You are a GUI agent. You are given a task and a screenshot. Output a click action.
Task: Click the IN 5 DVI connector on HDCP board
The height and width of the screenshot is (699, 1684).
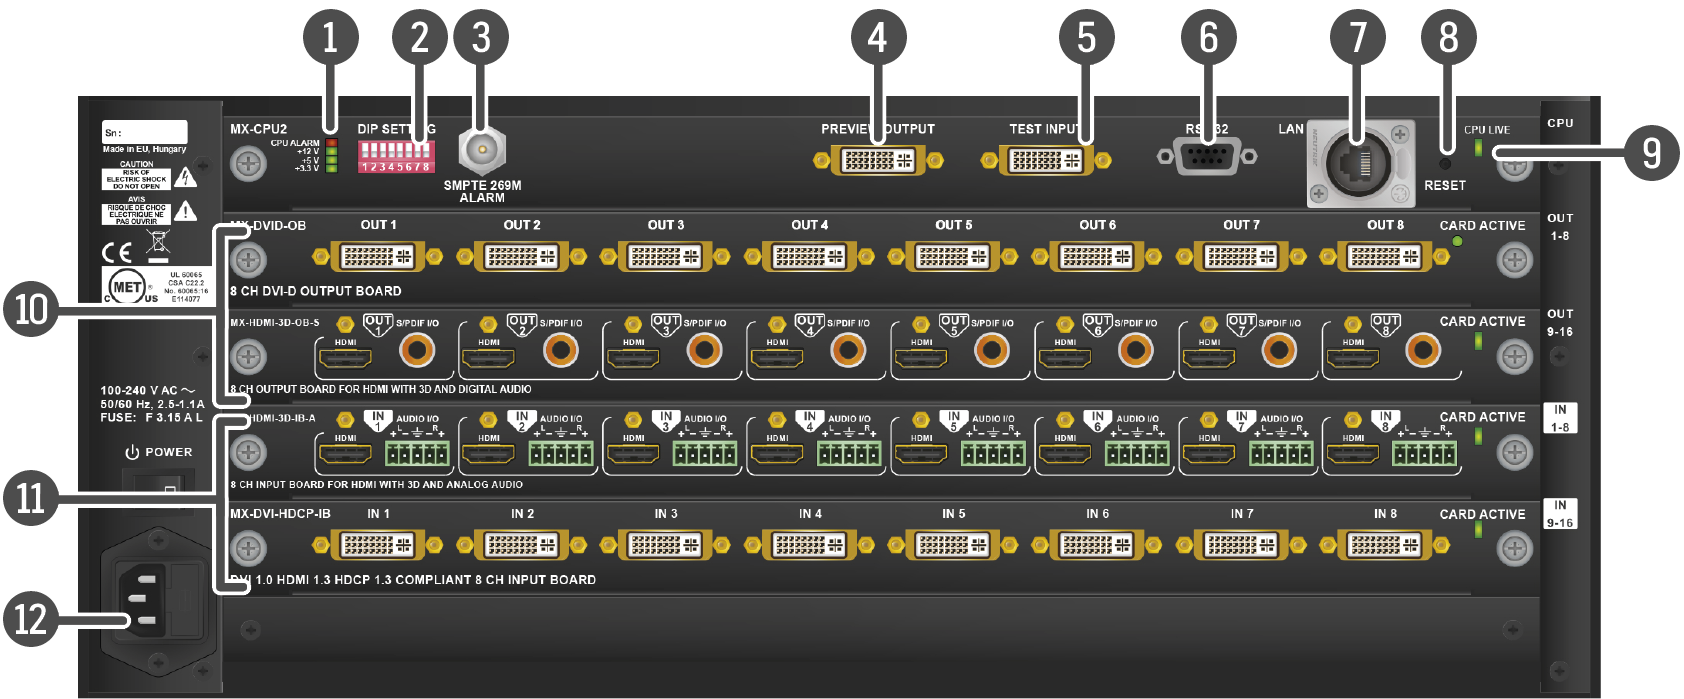953,545
